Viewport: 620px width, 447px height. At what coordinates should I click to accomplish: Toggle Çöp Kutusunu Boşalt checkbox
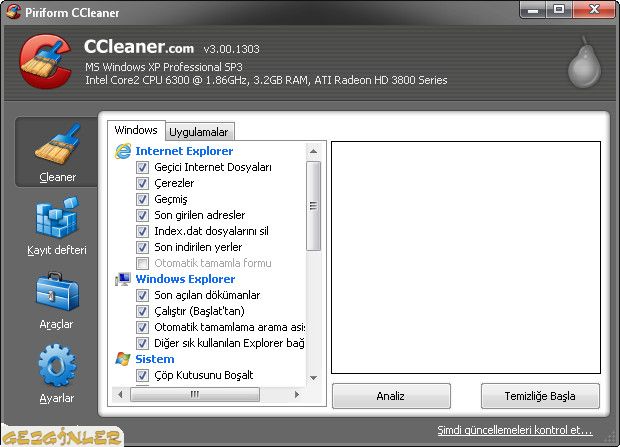click(142, 375)
